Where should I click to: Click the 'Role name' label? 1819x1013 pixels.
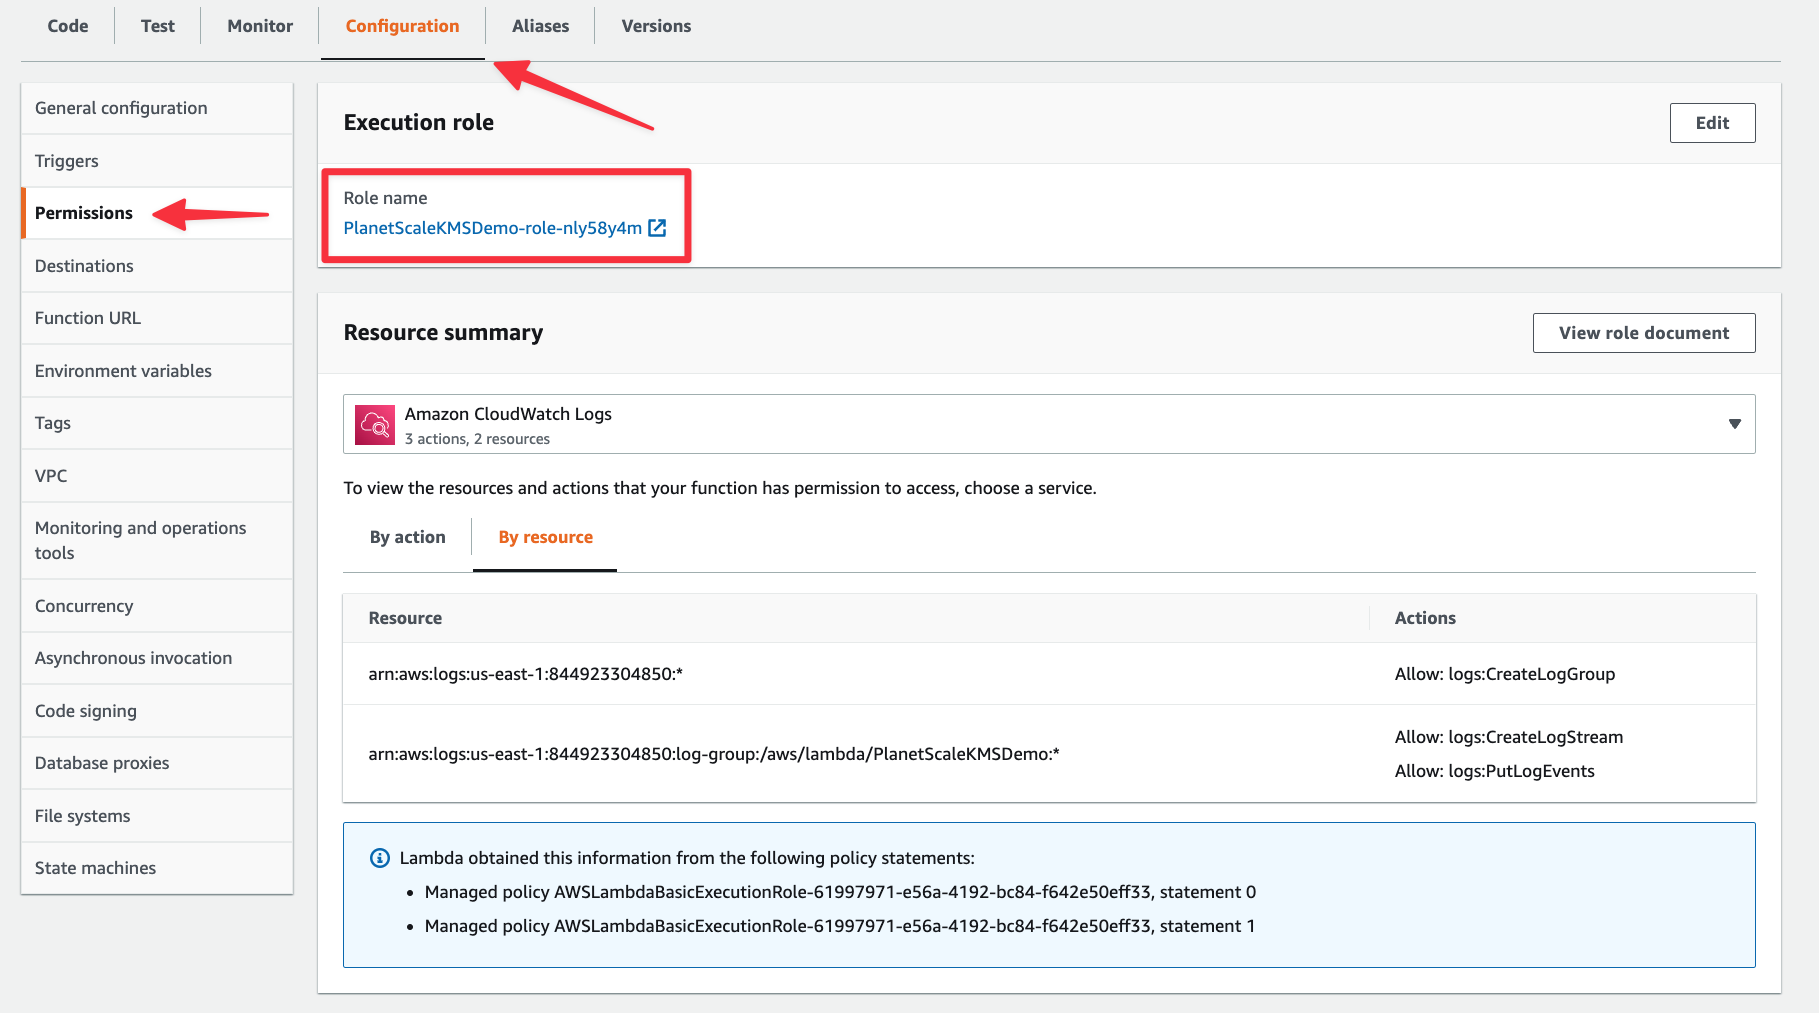385,198
